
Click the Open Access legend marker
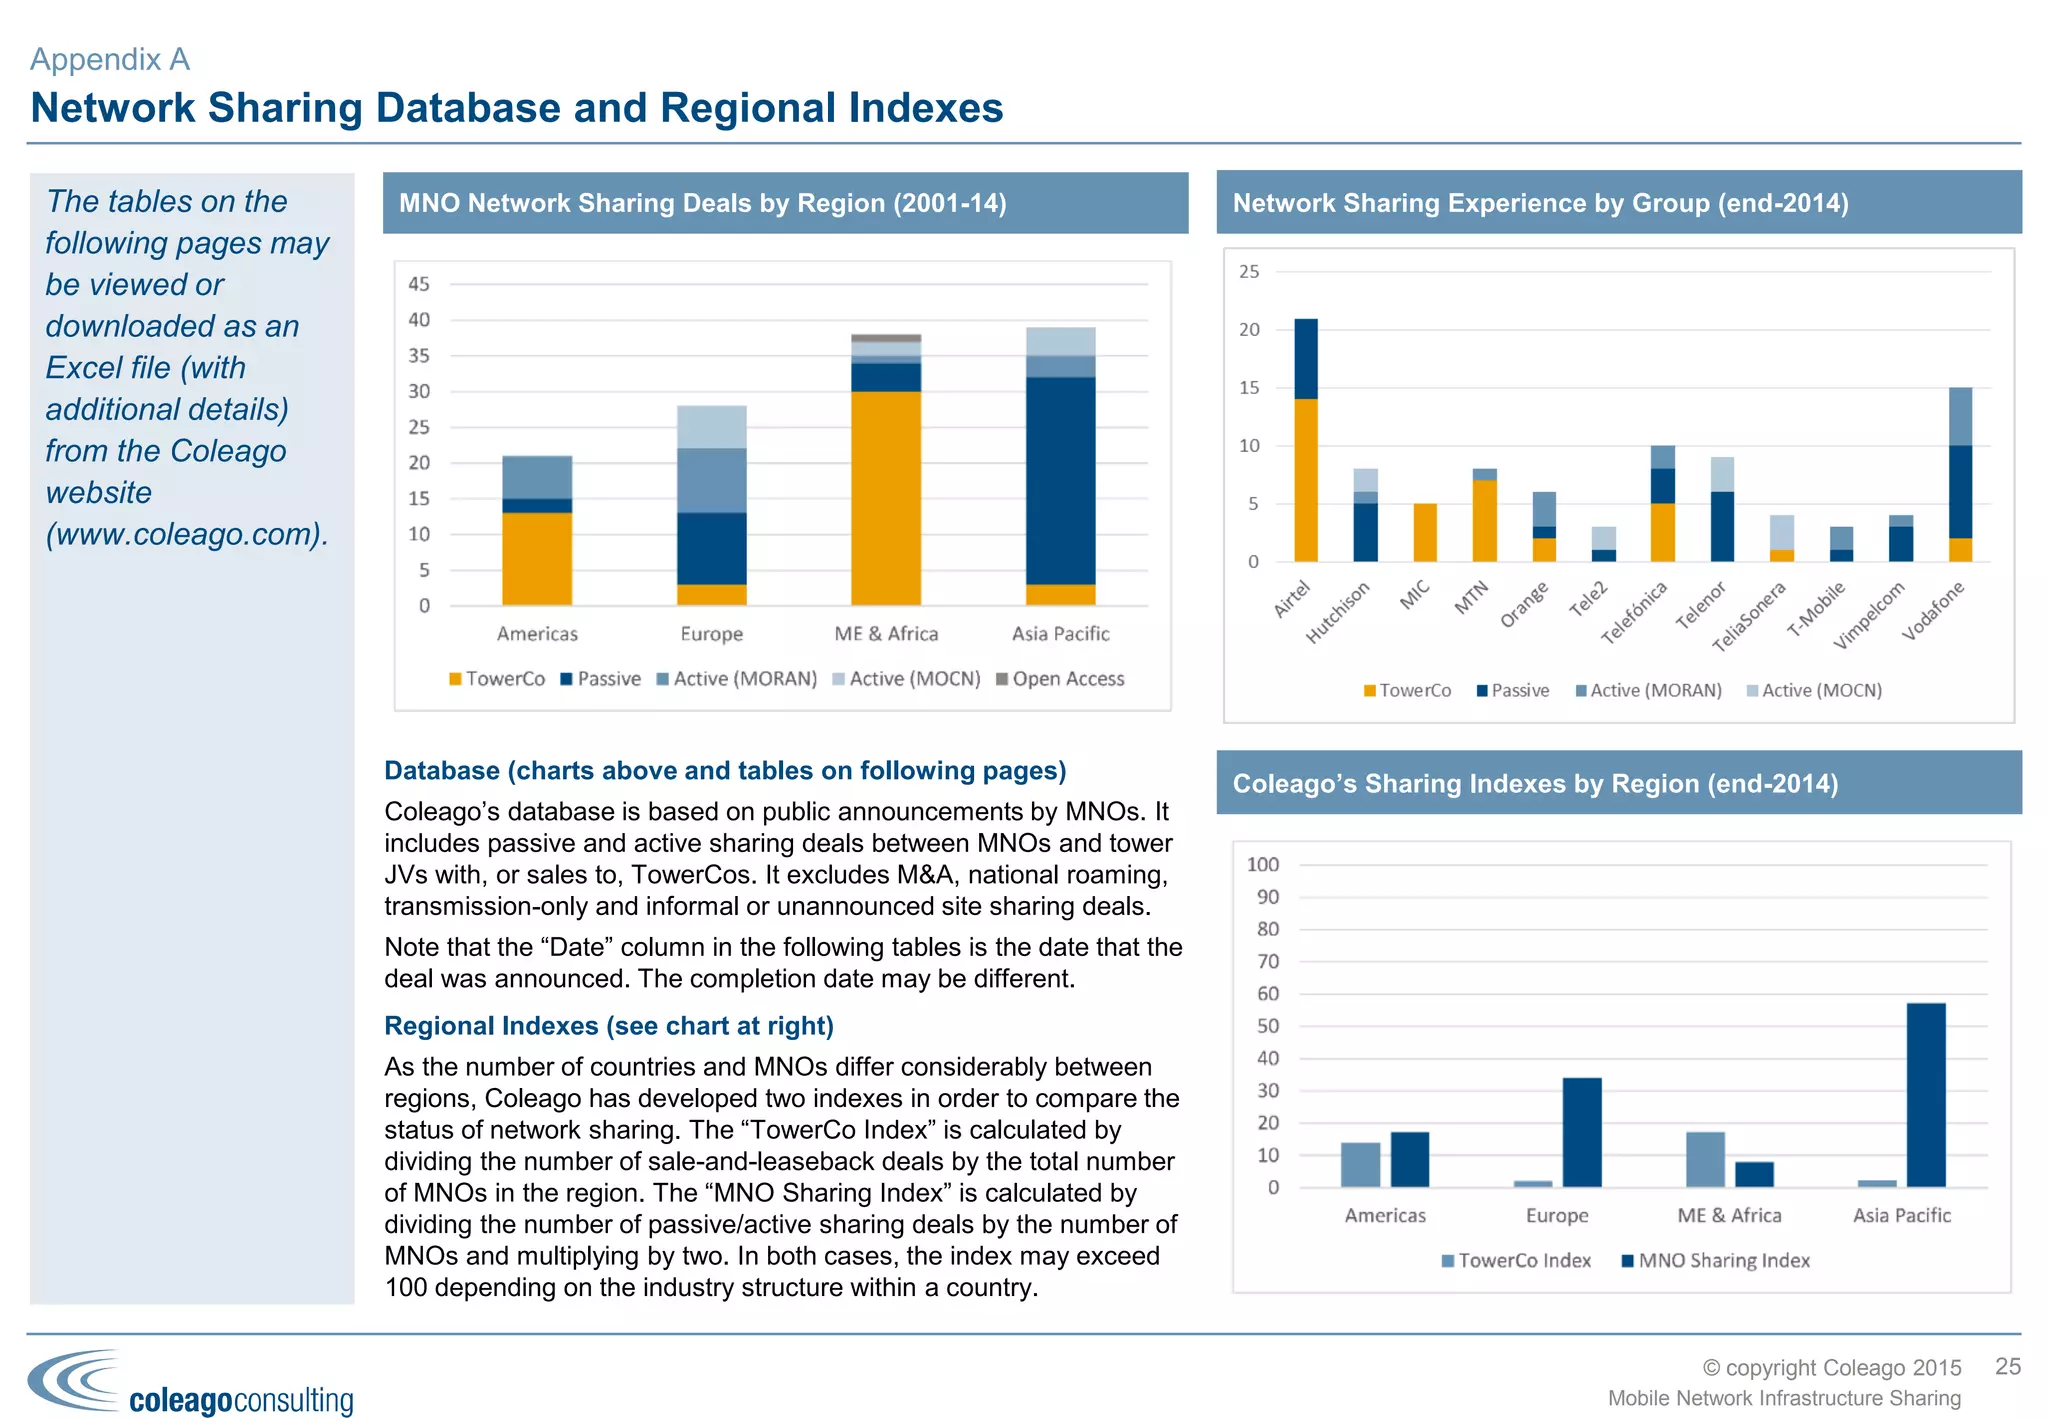pos(1002,679)
